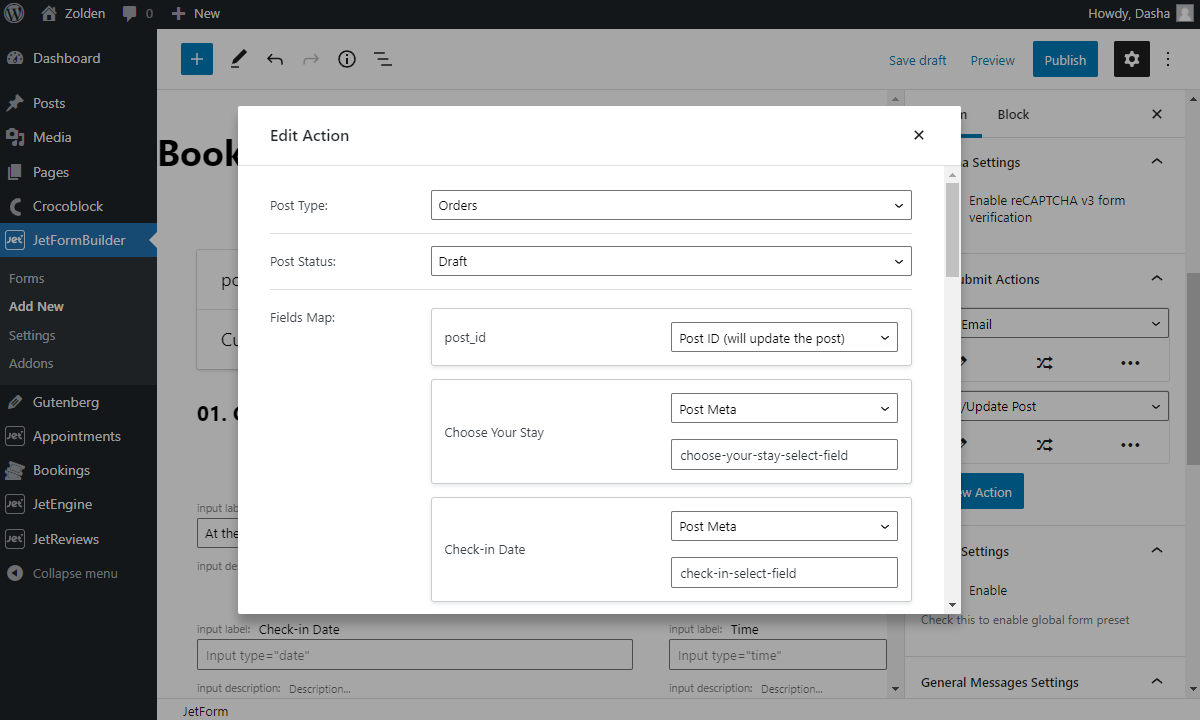The width and height of the screenshot is (1200, 720).
Task: Open the Post ID field mapping dropdown
Action: pyautogui.click(x=784, y=337)
